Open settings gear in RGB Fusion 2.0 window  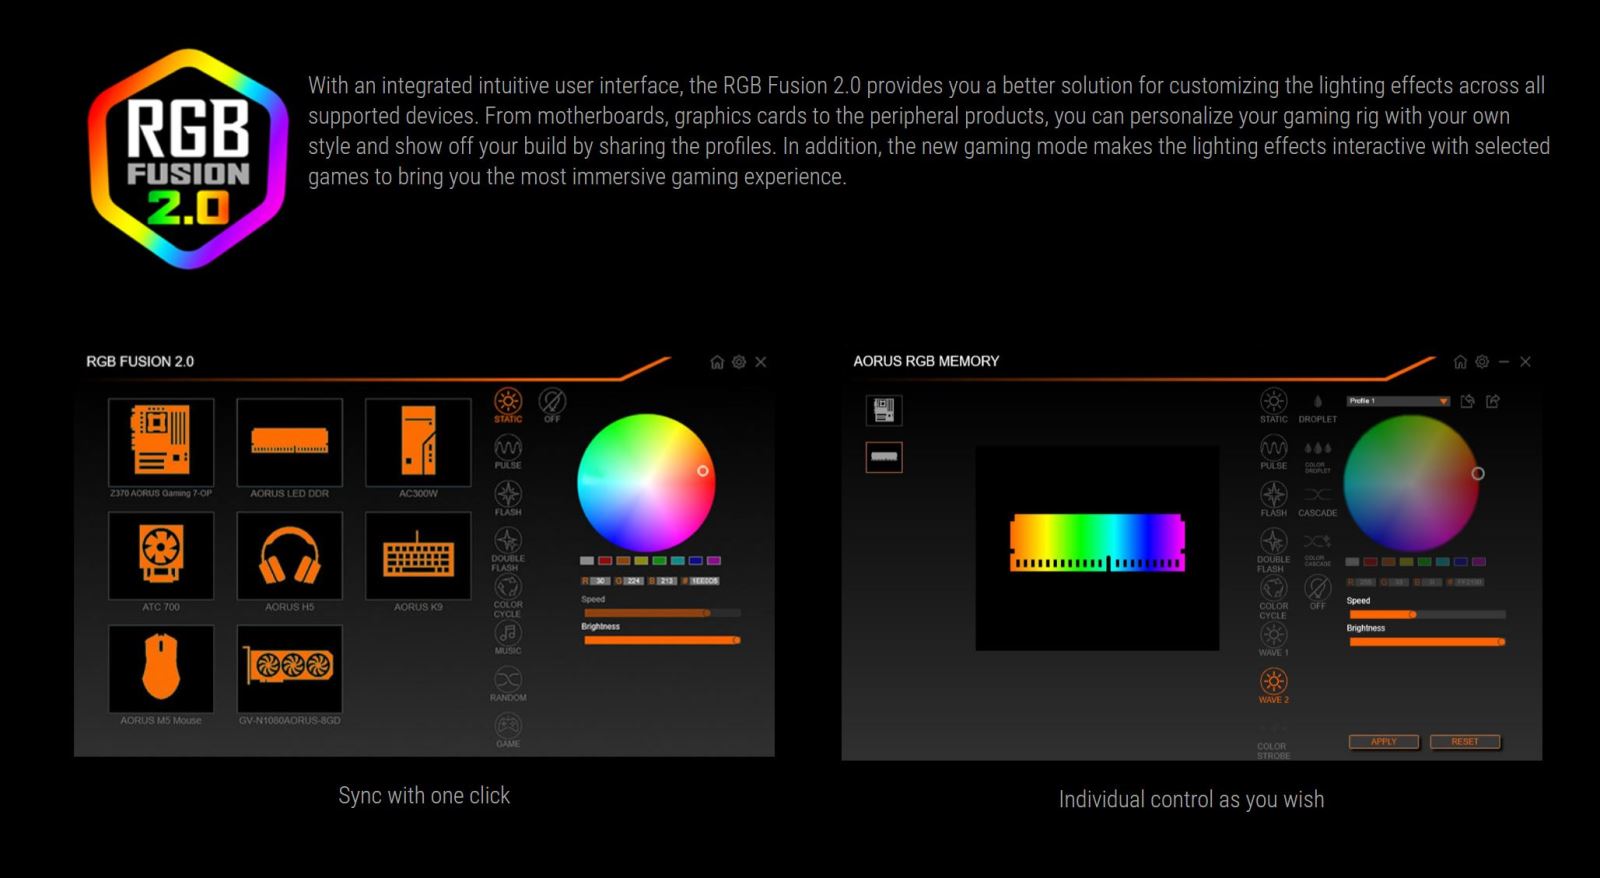click(x=739, y=362)
